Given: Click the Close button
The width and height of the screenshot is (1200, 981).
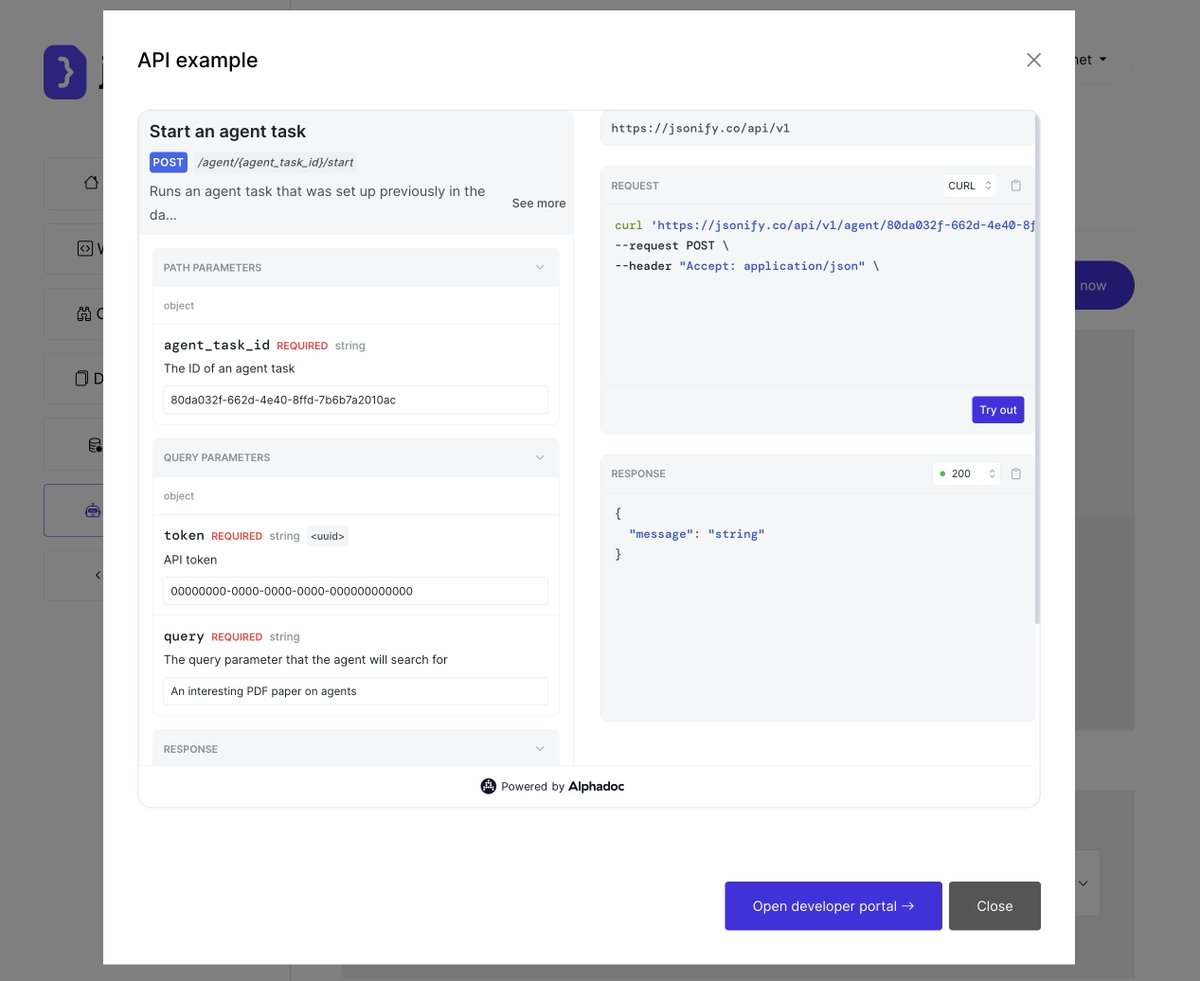Looking at the screenshot, I should pyautogui.click(x=995, y=906).
